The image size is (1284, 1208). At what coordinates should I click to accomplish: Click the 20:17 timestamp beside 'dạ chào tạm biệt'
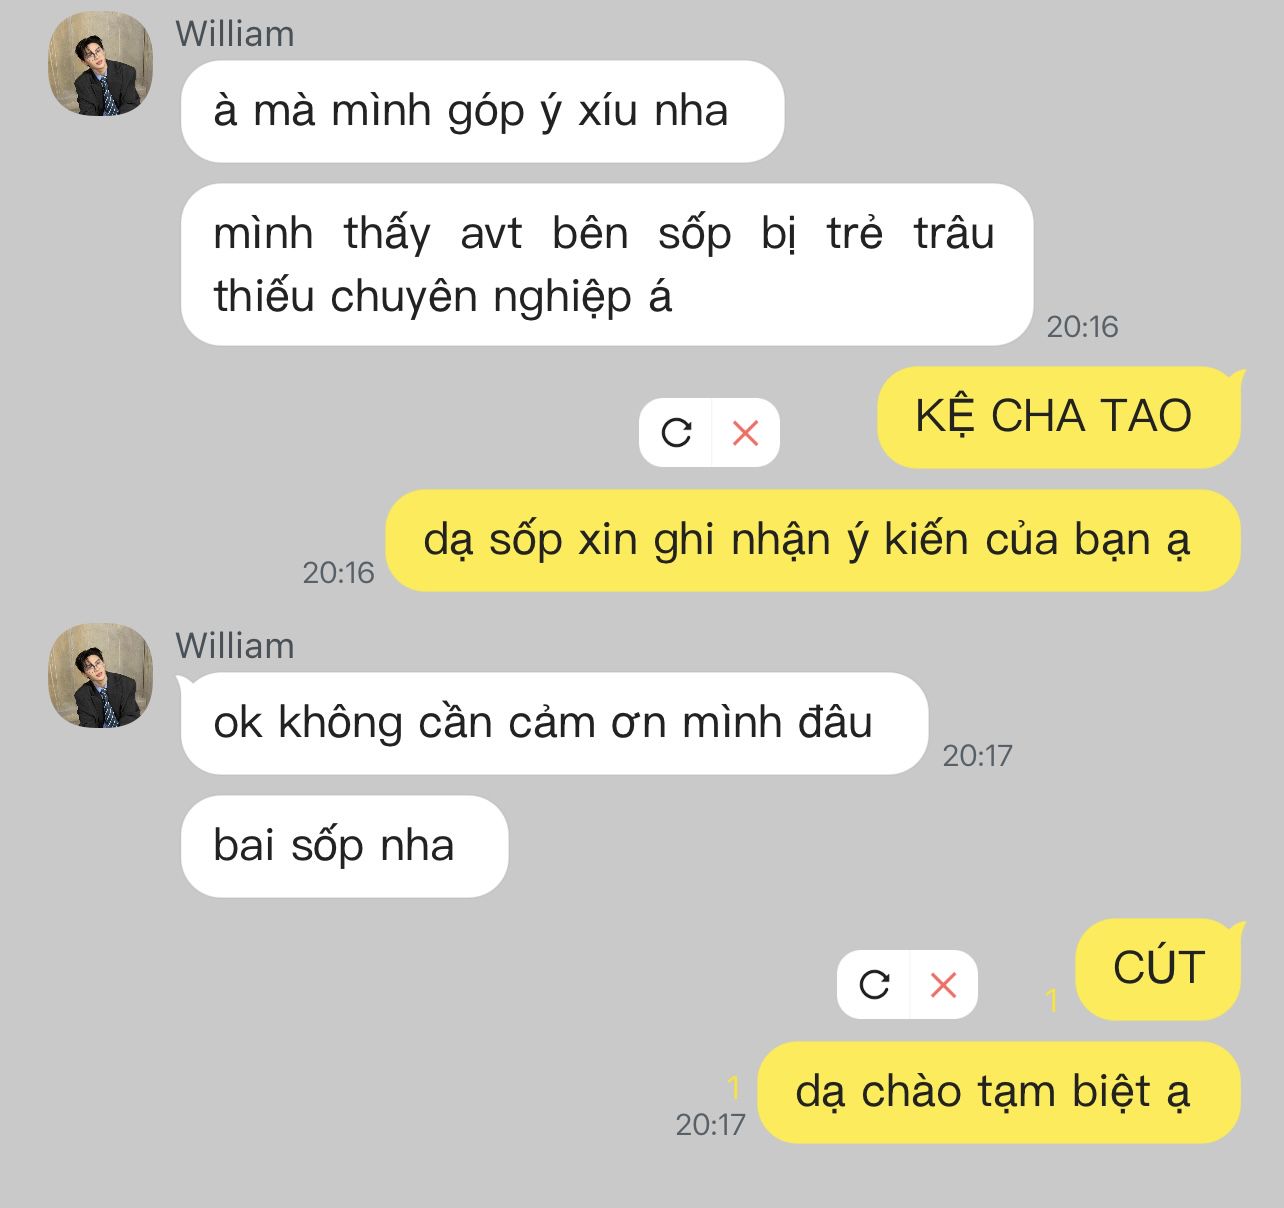pyautogui.click(x=710, y=1125)
